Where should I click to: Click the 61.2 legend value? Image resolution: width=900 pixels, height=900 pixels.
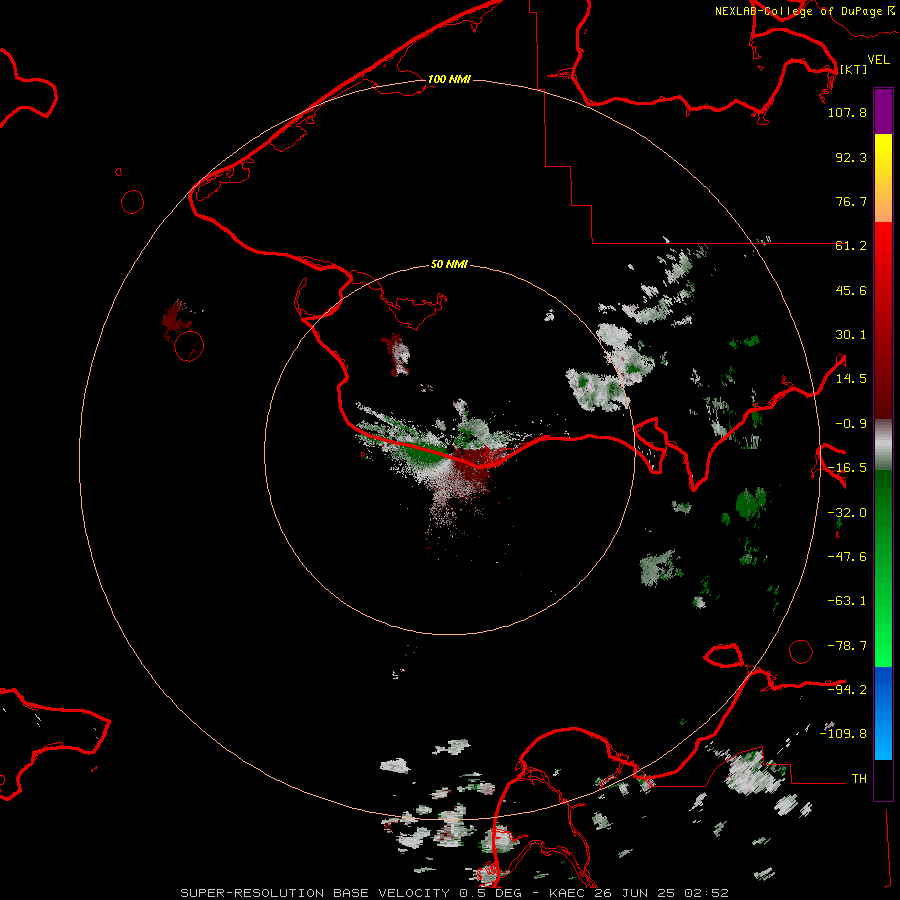pos(851,246)
